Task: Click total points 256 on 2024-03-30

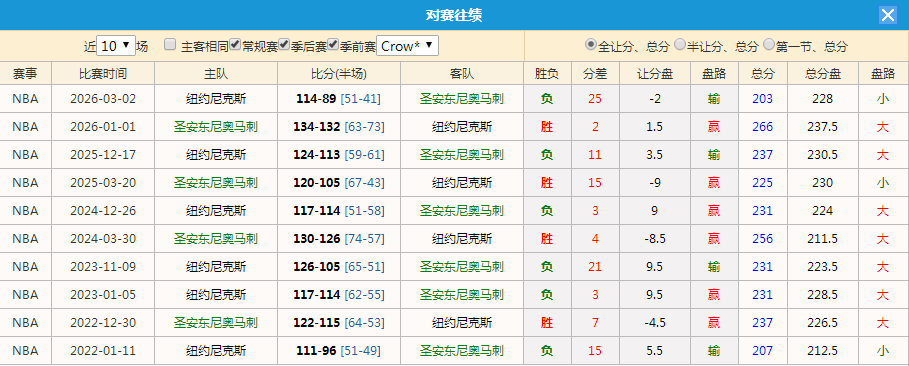Action: click(763, 238)
